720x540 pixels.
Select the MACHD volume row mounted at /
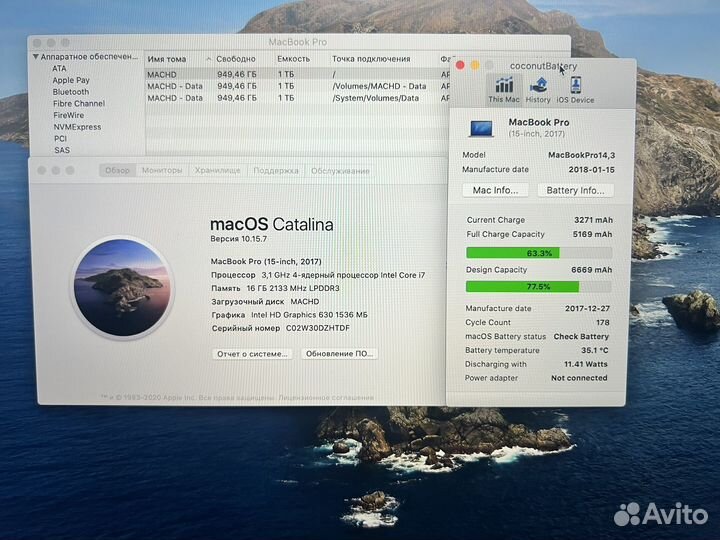[x=298, y=74]
